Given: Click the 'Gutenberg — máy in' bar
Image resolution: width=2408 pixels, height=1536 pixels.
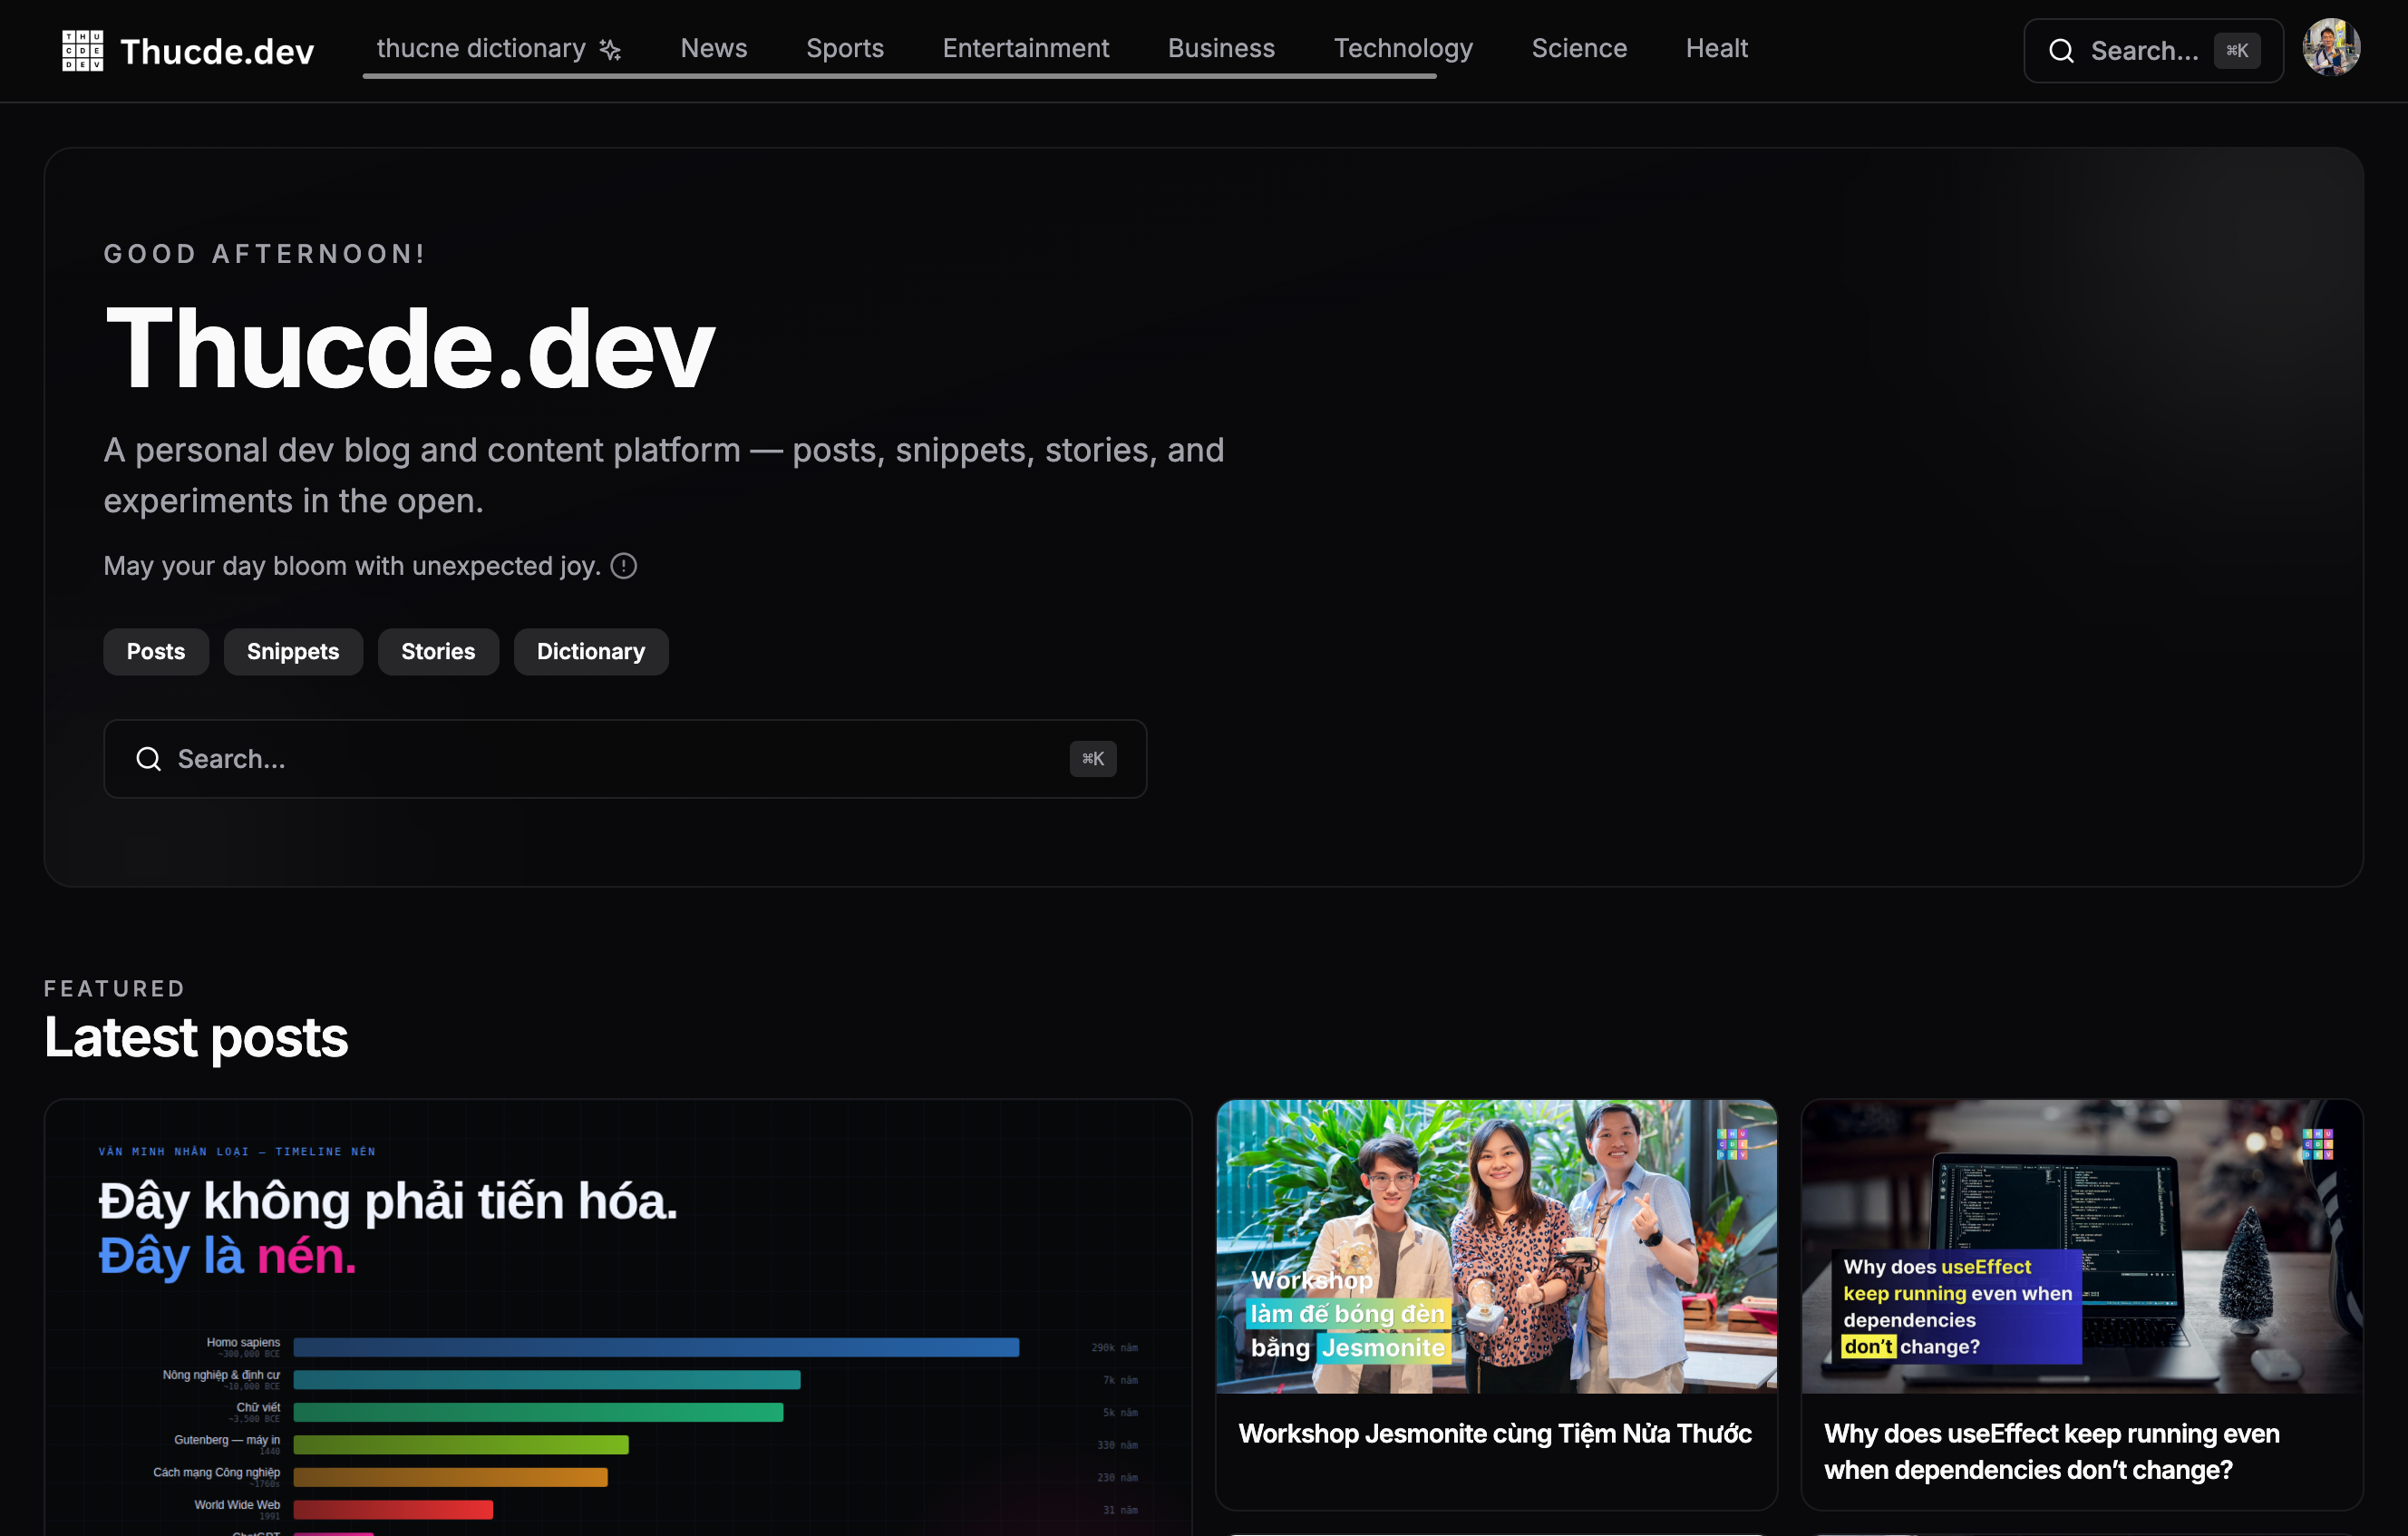Looking at the screenshot, I should [461, 1445].
